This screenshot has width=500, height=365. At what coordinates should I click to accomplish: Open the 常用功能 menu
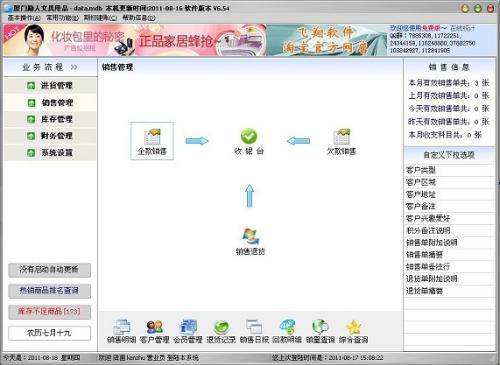62,18
